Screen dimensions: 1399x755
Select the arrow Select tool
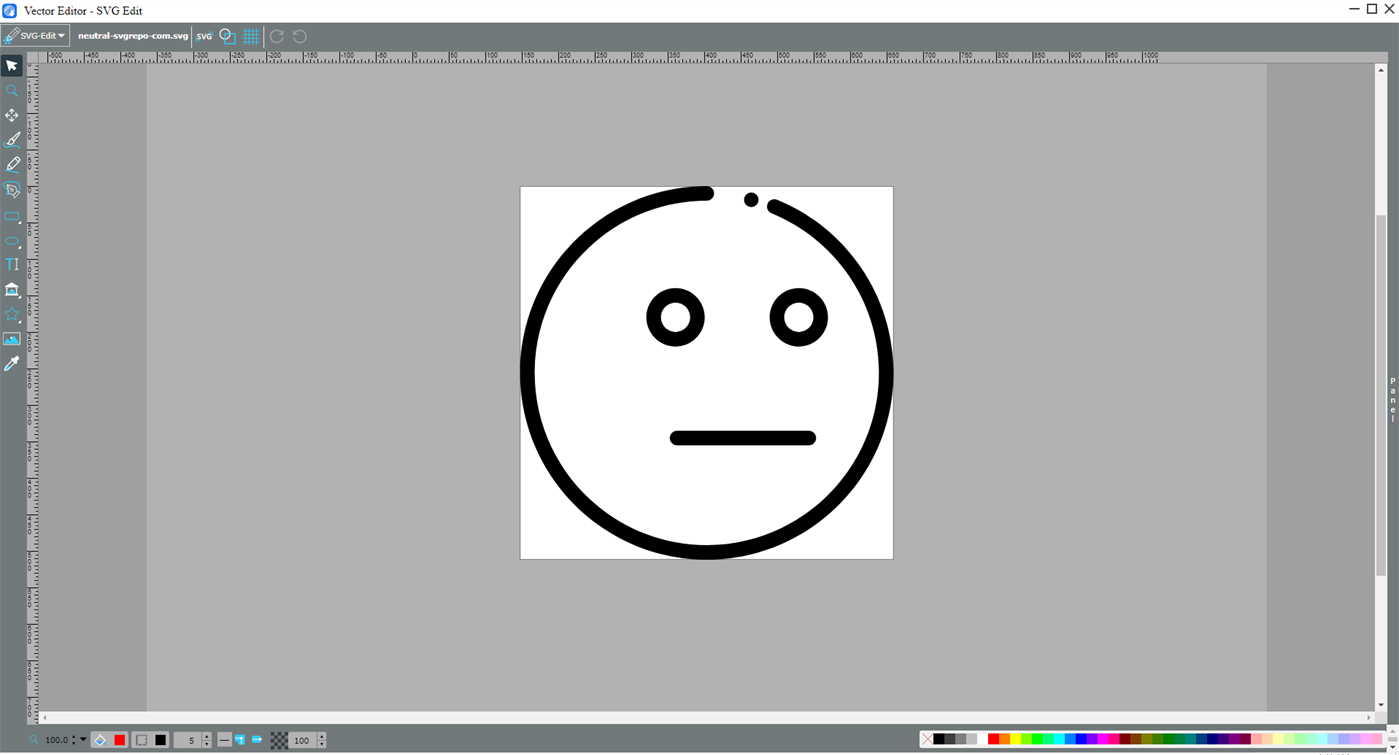coord(12,65)
